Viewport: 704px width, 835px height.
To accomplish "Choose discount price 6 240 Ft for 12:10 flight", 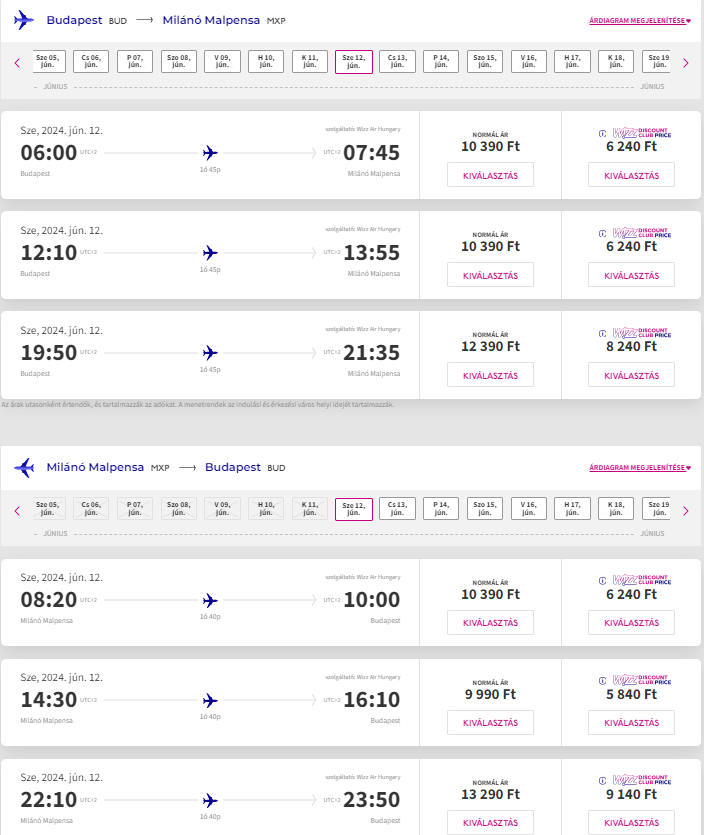I will (632, 275).
